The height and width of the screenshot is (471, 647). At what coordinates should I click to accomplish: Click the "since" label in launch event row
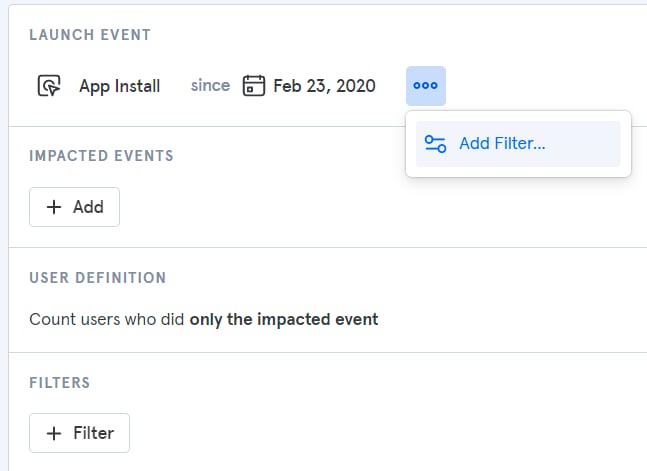tap(210, 85)
